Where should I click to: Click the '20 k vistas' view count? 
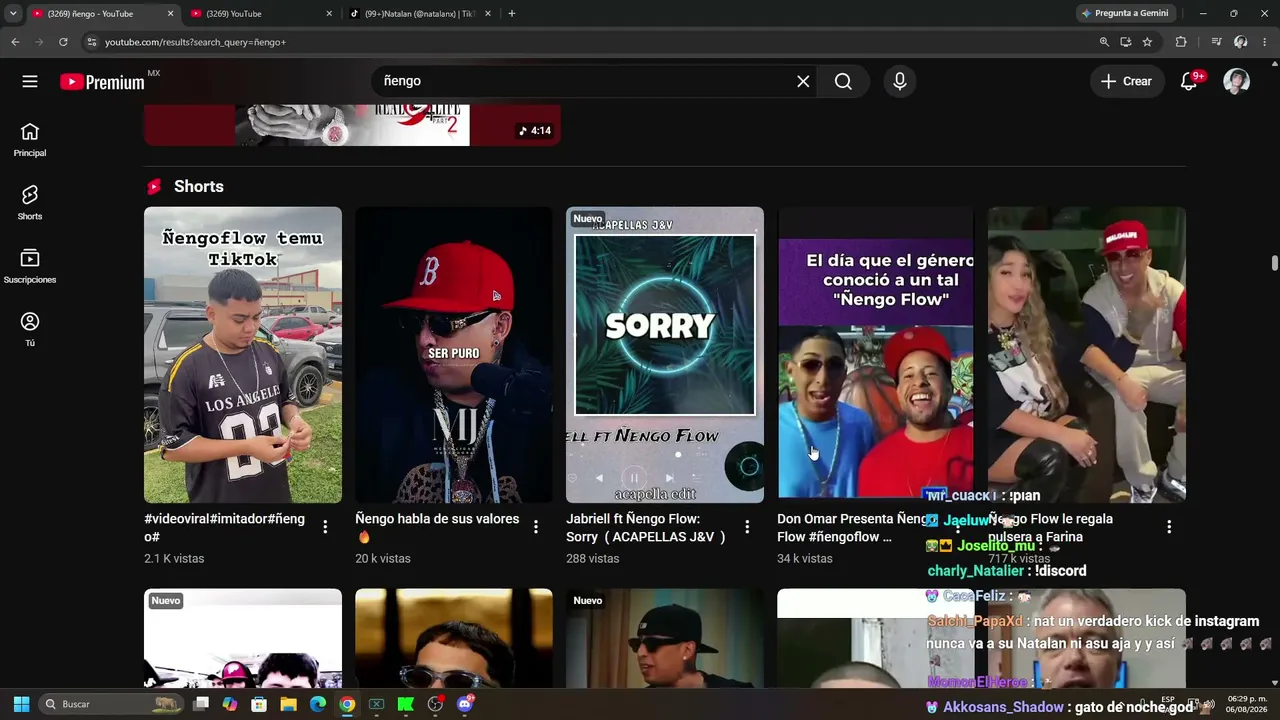(x=383, y=558)
